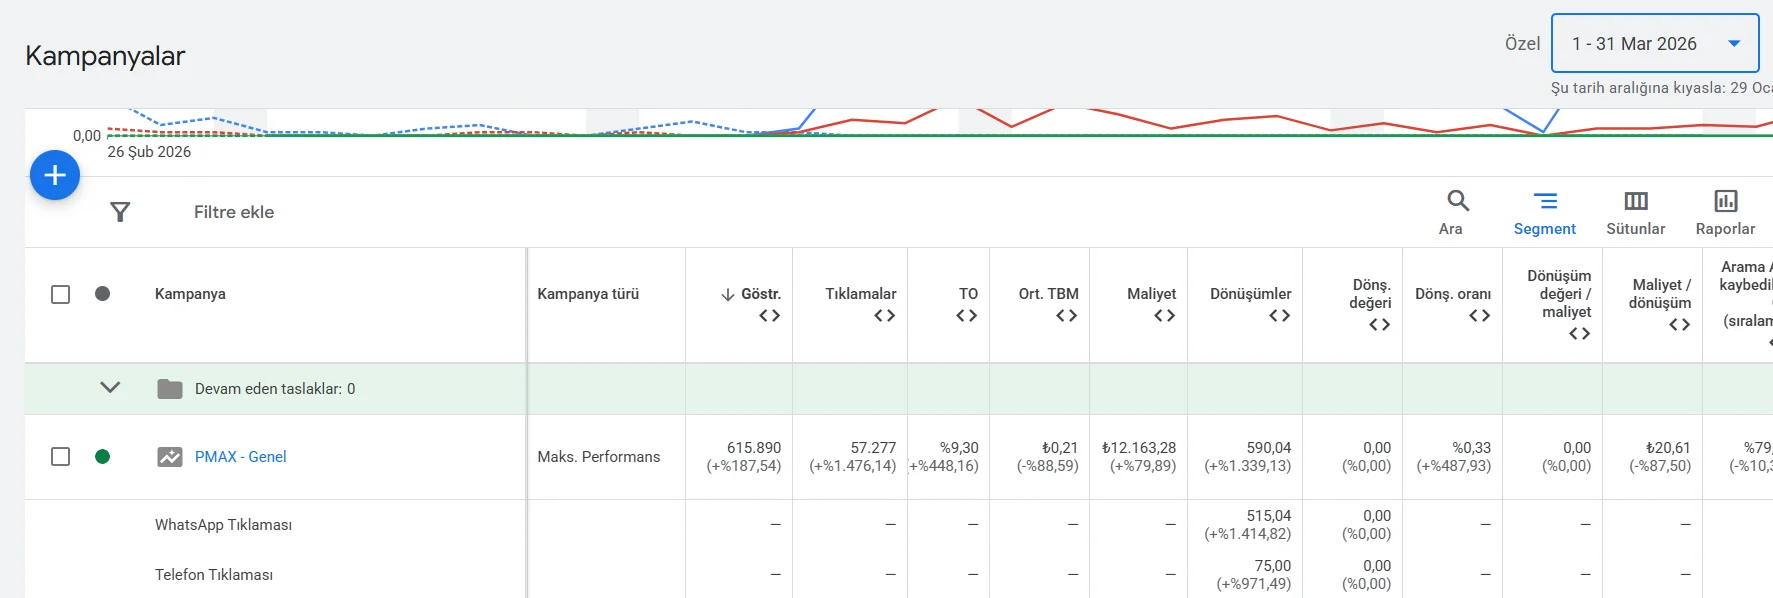Click the Filtre ekle field
Viewport: 1773px width, 598px height.
pyautogui.click(x=234, y=212)
